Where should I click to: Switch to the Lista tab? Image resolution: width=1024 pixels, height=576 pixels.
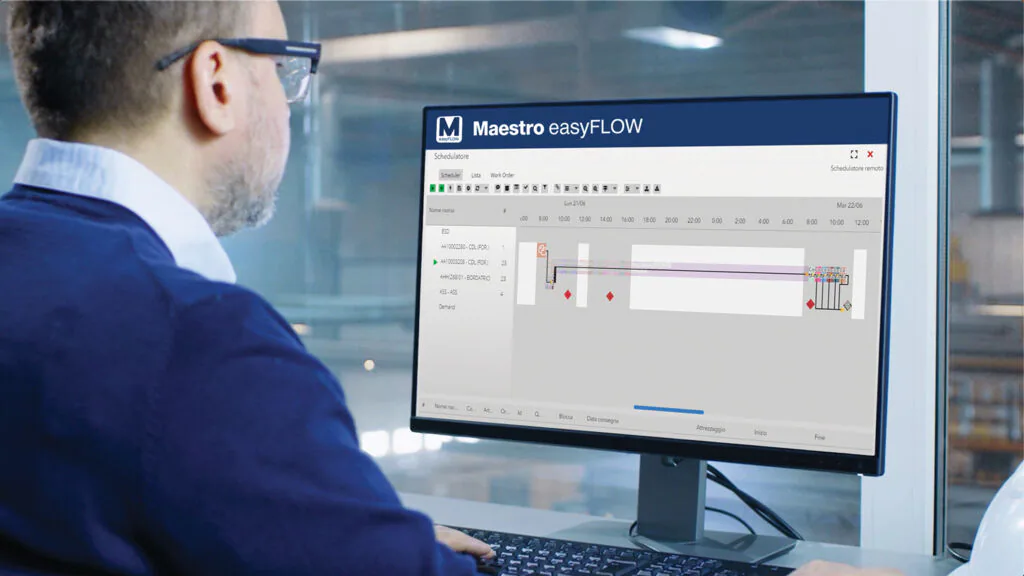click(476, 175)
